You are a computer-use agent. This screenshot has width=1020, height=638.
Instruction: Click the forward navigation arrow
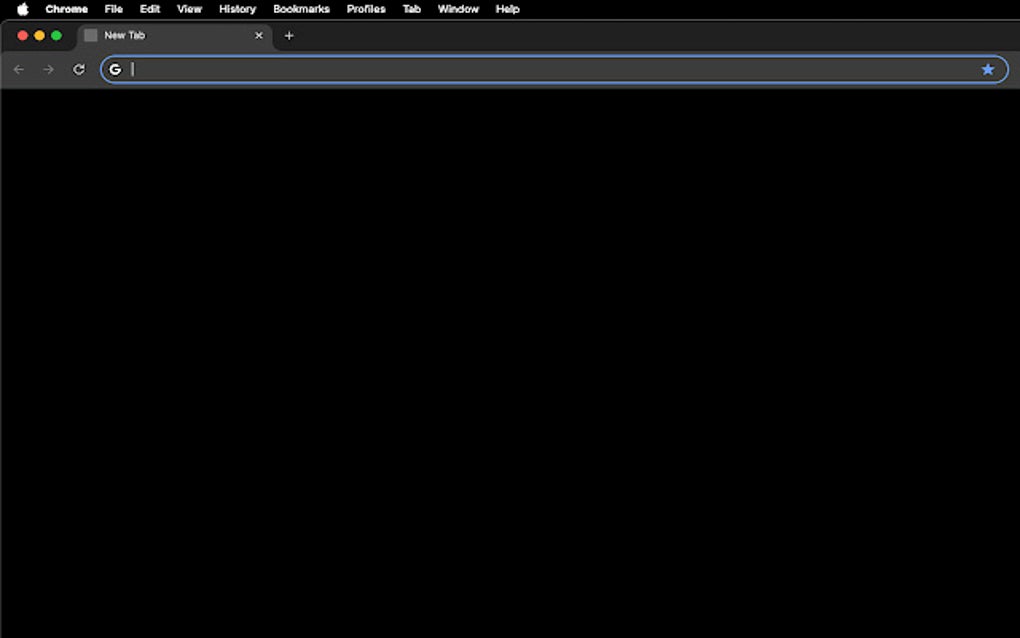click(x=48, y=69)
